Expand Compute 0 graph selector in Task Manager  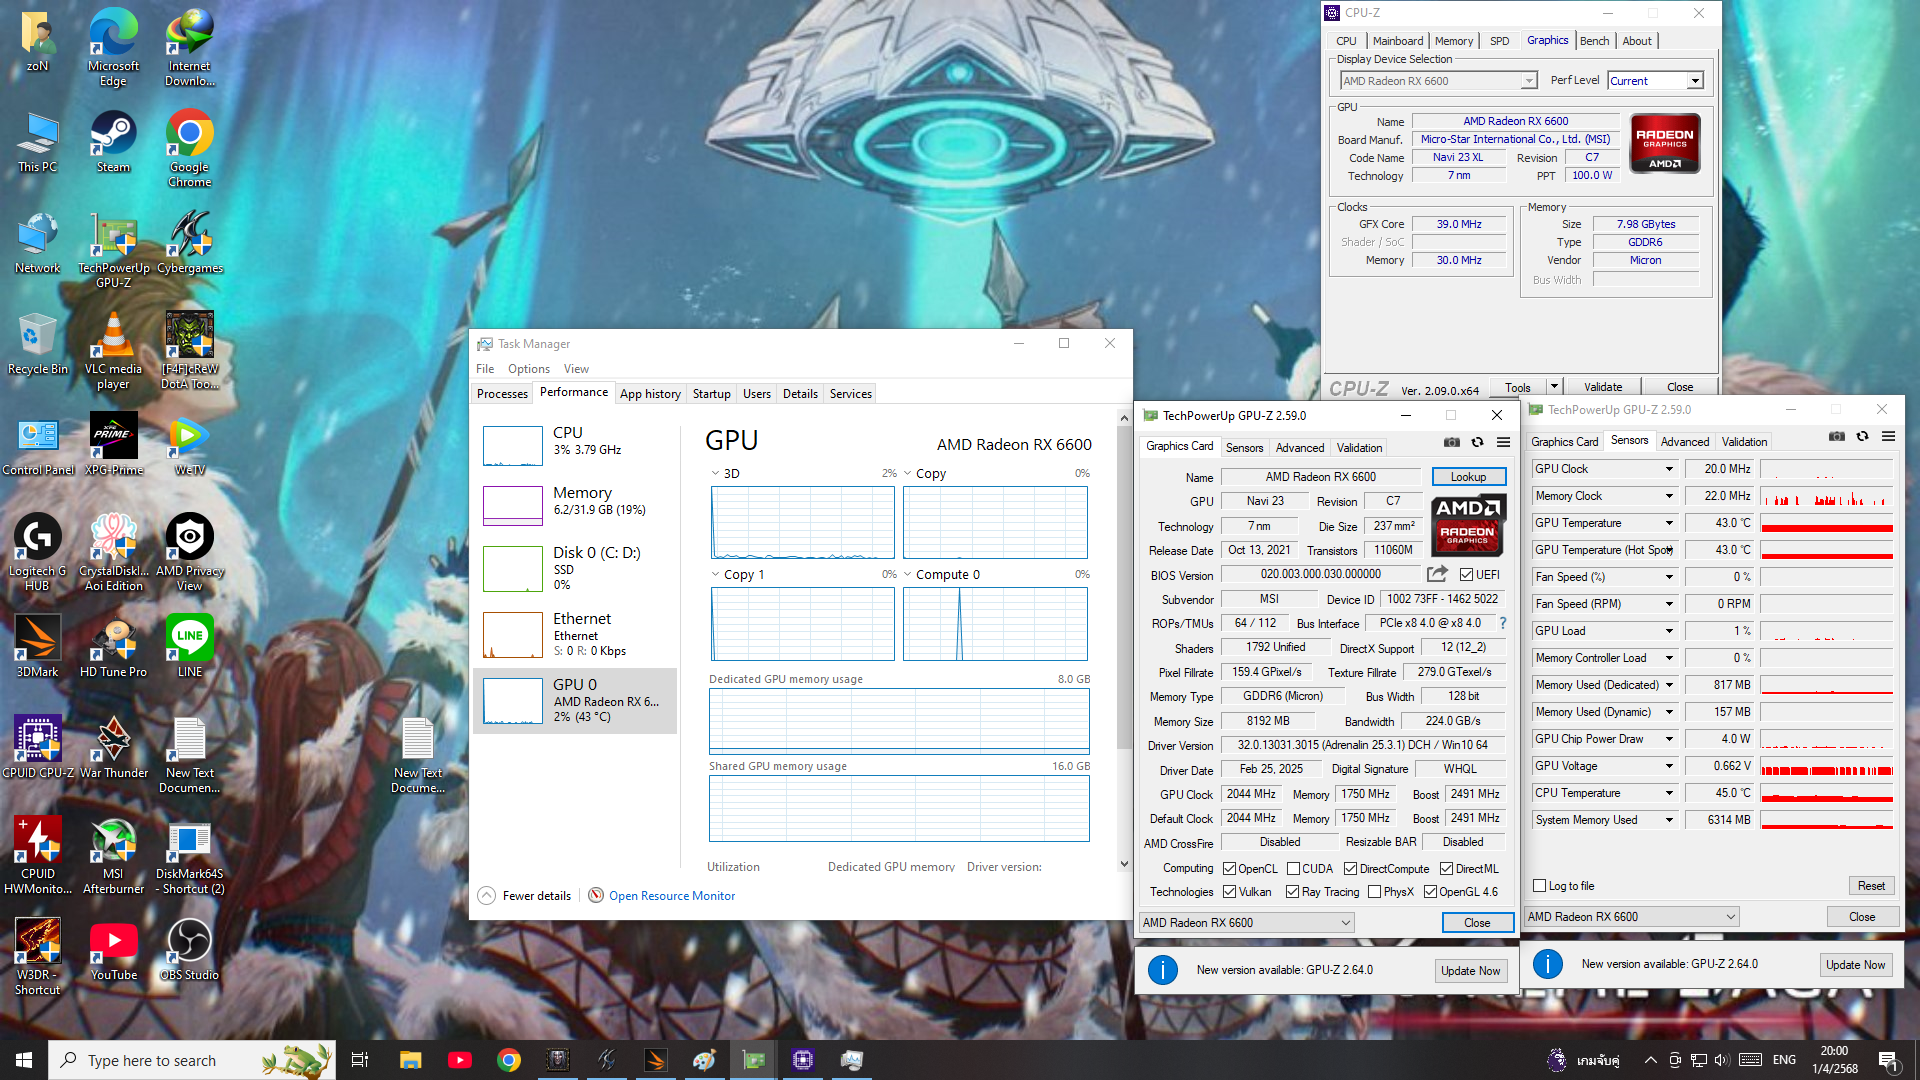click(x=908, y=575)
